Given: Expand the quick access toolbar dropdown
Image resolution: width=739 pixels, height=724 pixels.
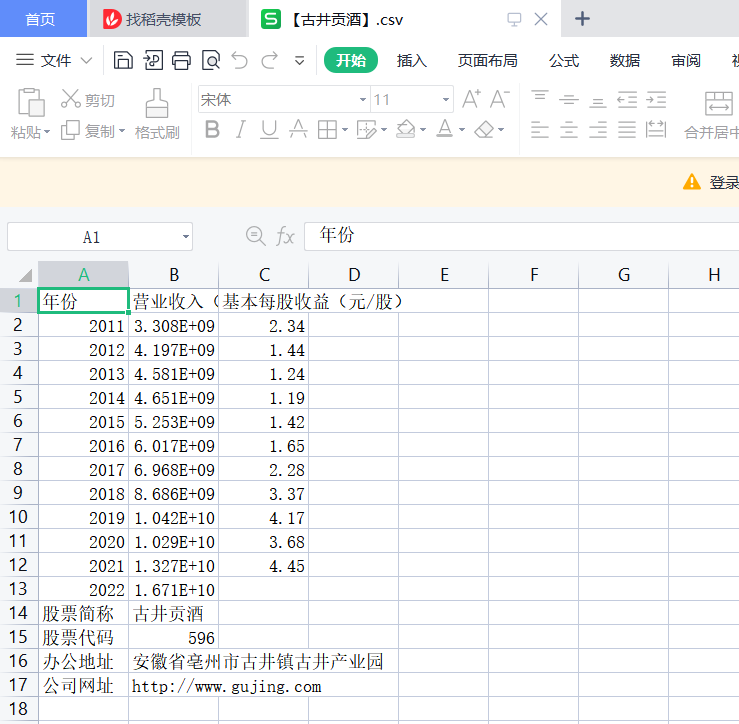Looking at the screenshot, I should (x=299, y=61).
